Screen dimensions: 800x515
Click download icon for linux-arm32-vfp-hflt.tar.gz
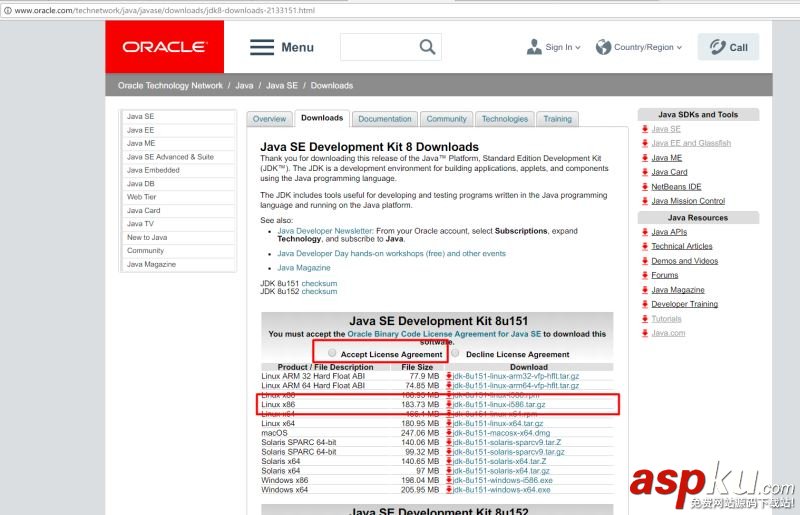pos(449,376)
